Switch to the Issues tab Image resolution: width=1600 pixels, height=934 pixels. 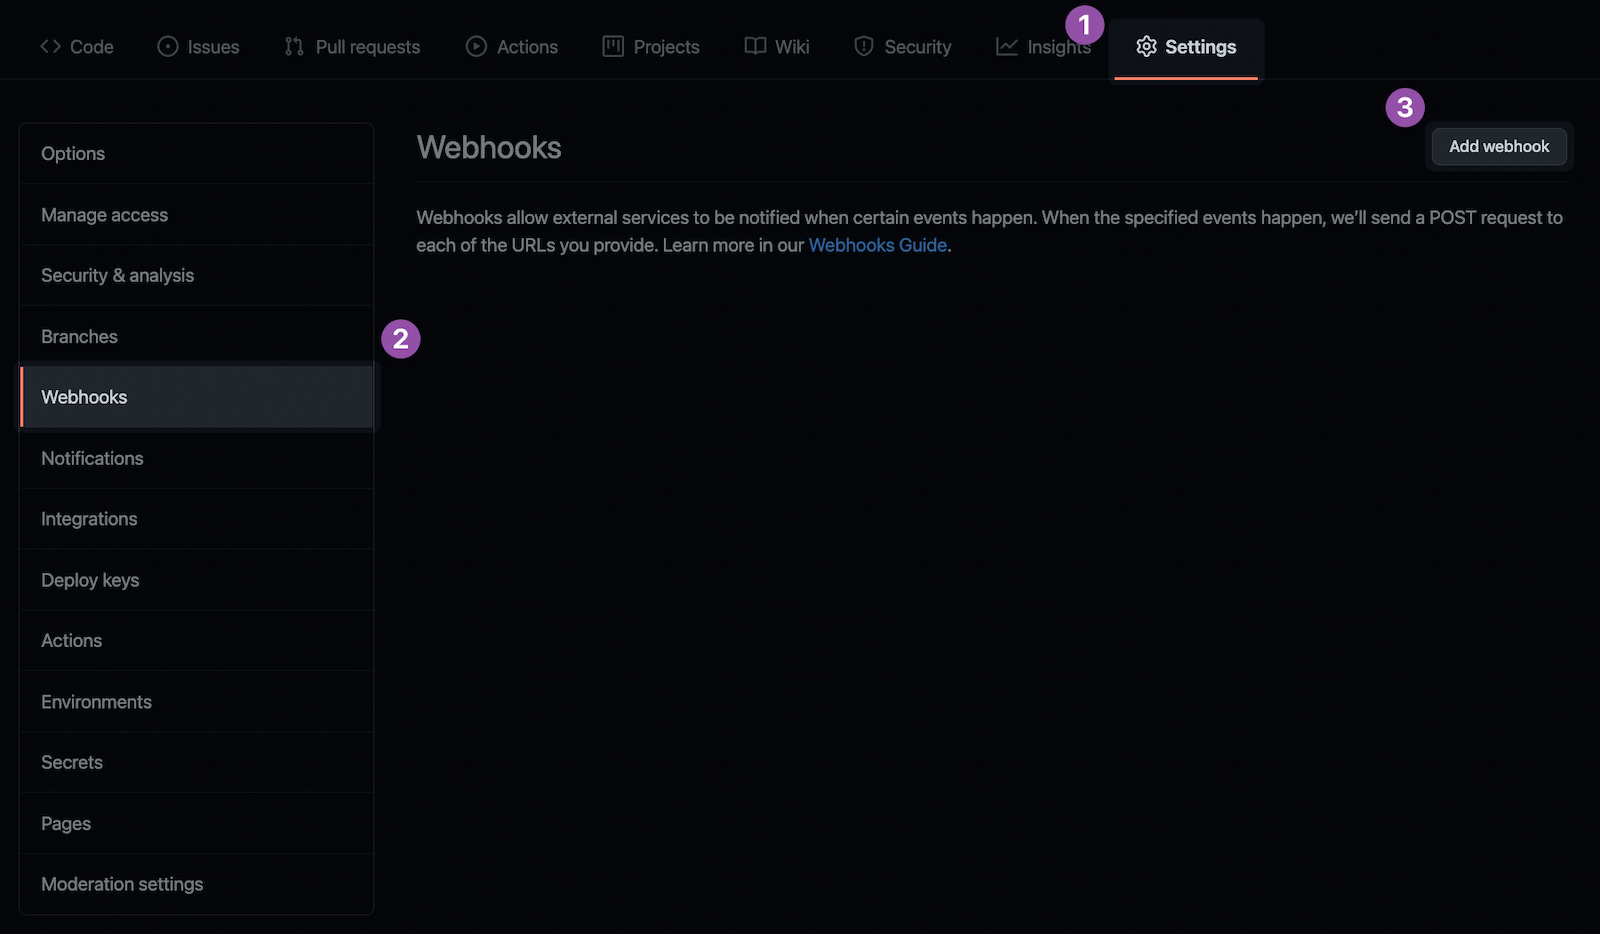pyautogui.click(x=199, y=47)
